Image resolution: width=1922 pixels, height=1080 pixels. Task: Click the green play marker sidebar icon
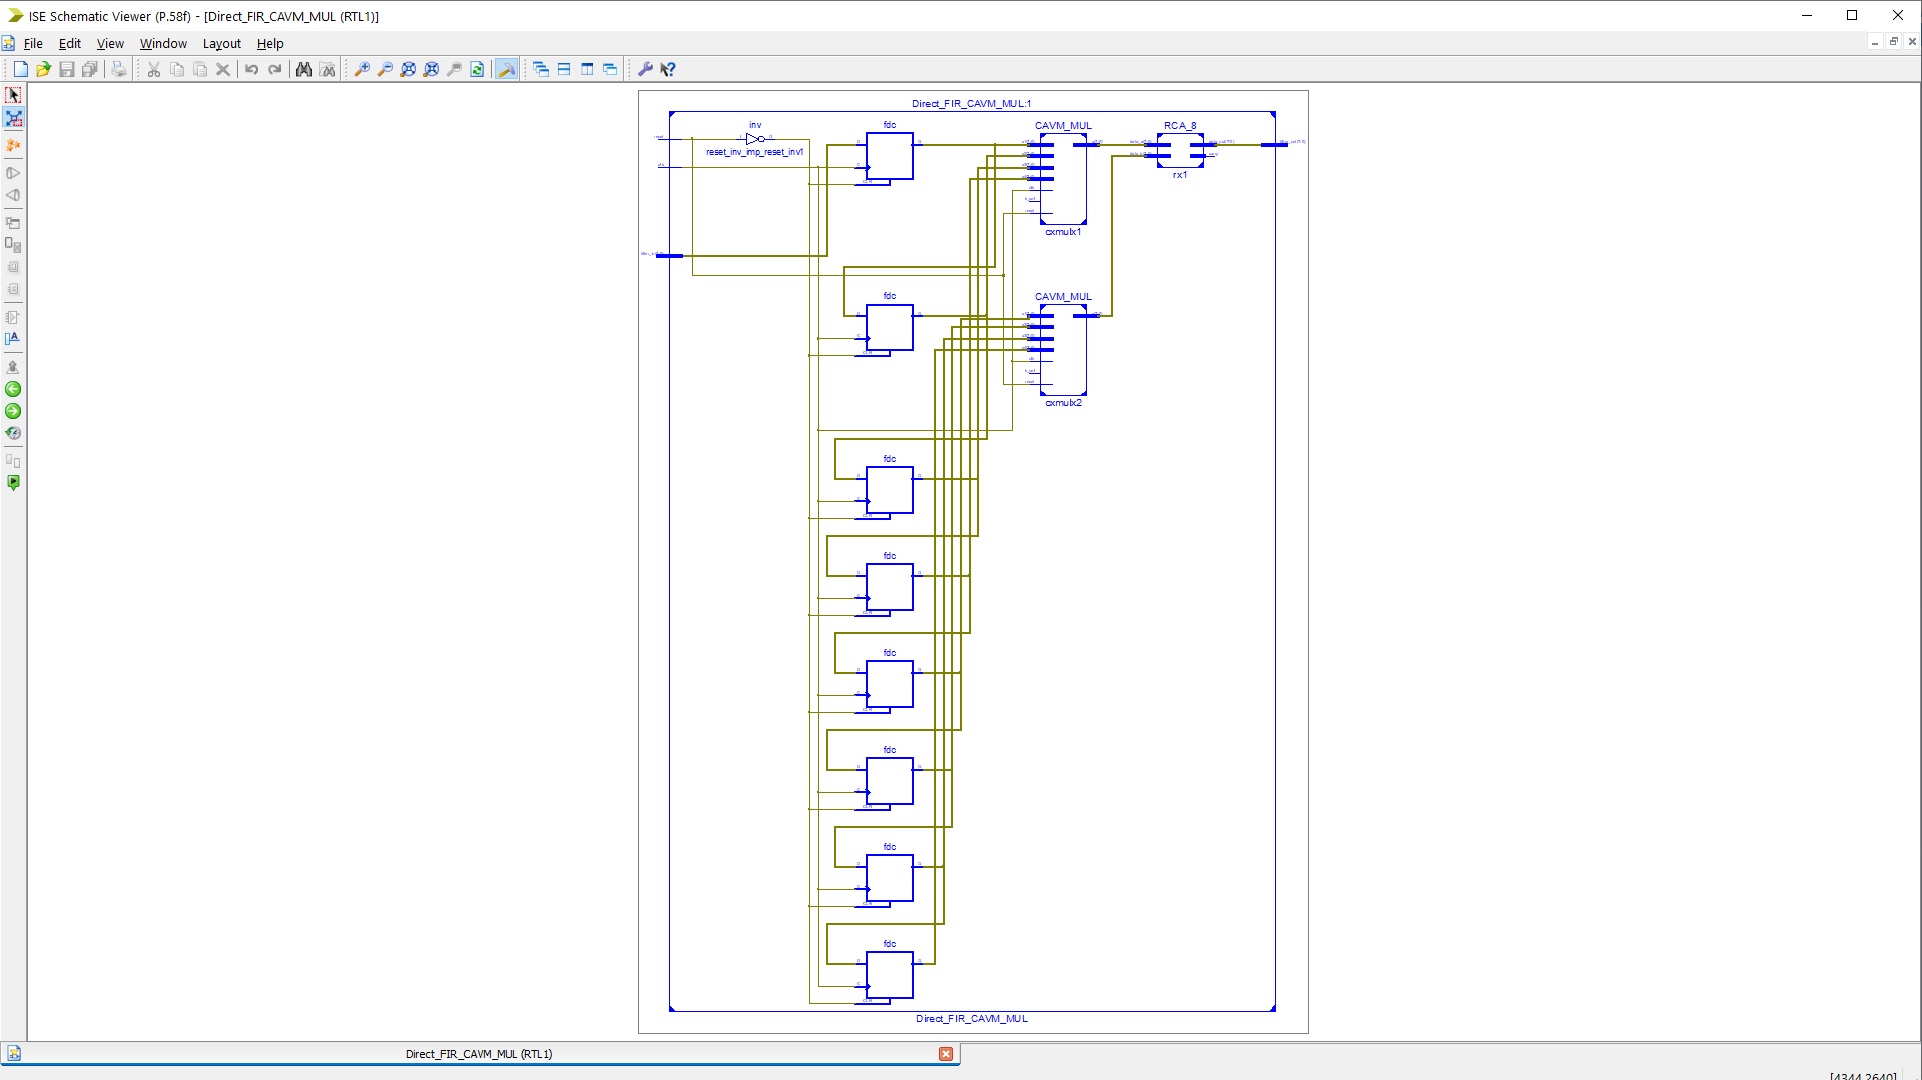tap(13, 483)
